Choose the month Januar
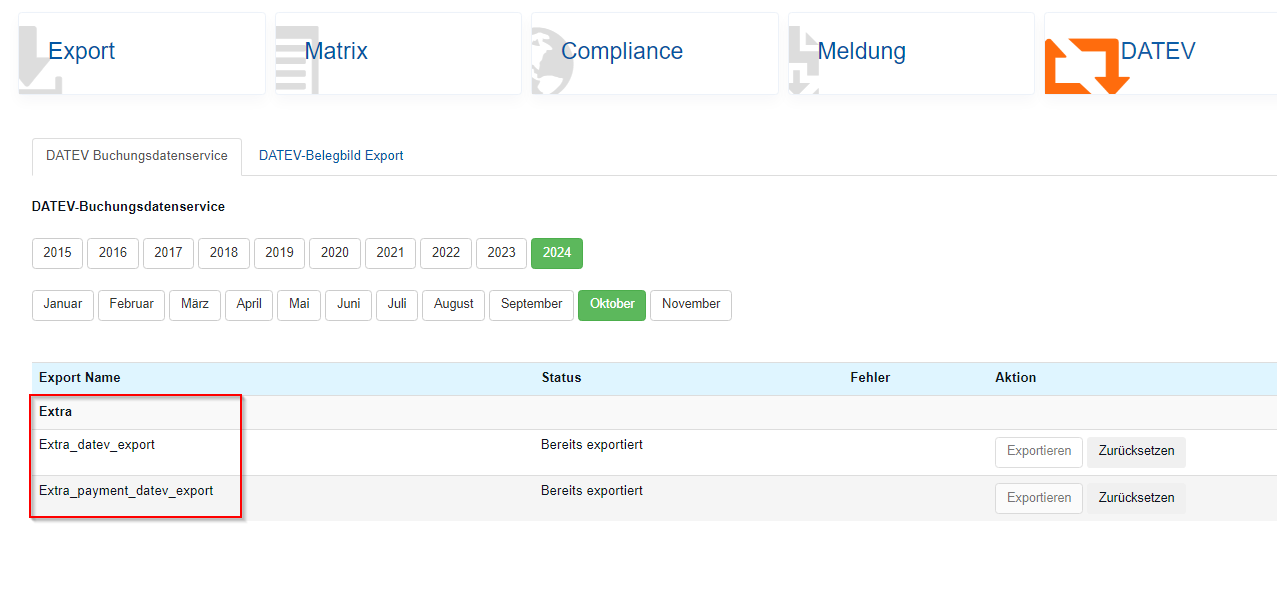The image size is (1277, 597). click(63, 305)
